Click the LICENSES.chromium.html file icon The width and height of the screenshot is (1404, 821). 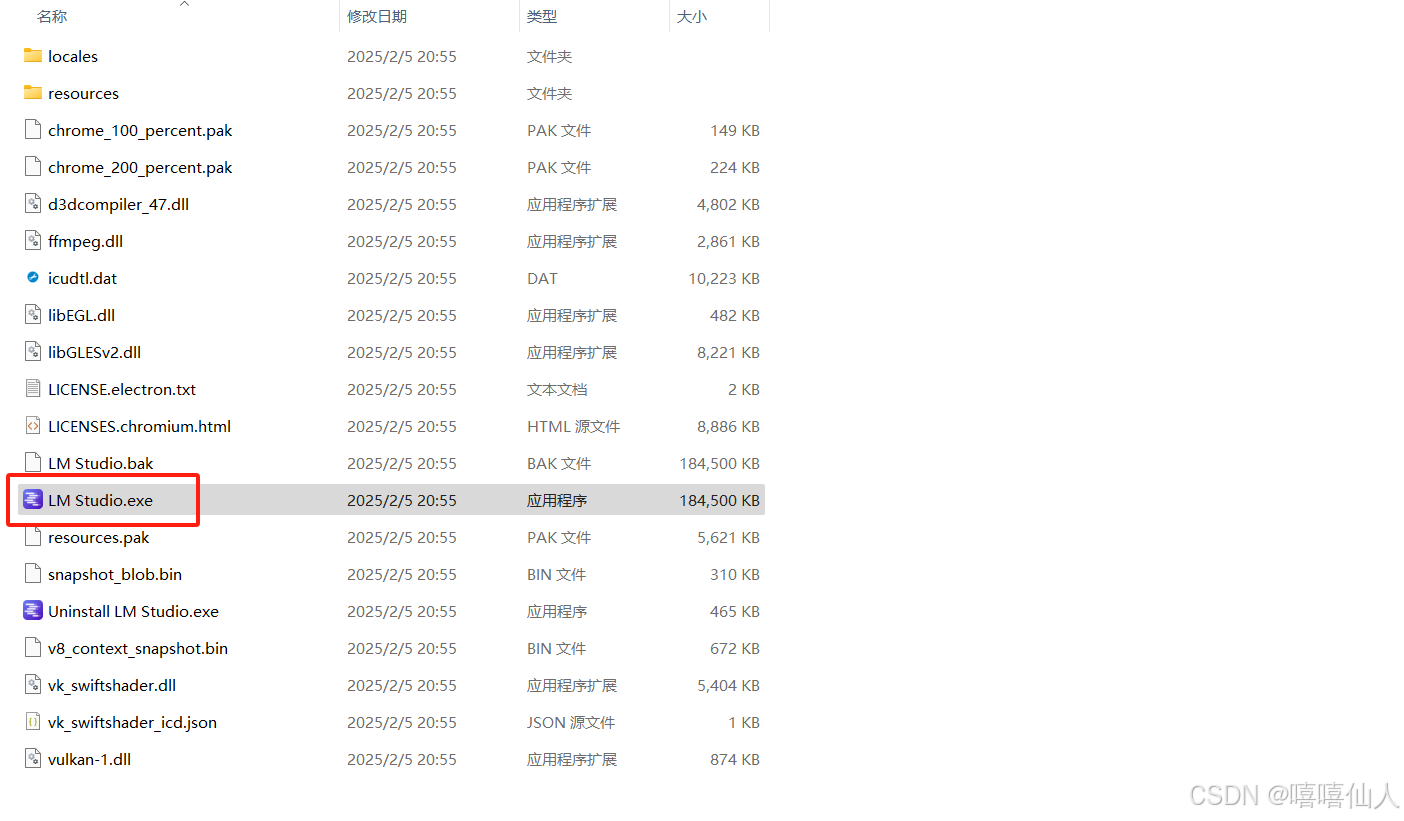click(x=33, y=426)
